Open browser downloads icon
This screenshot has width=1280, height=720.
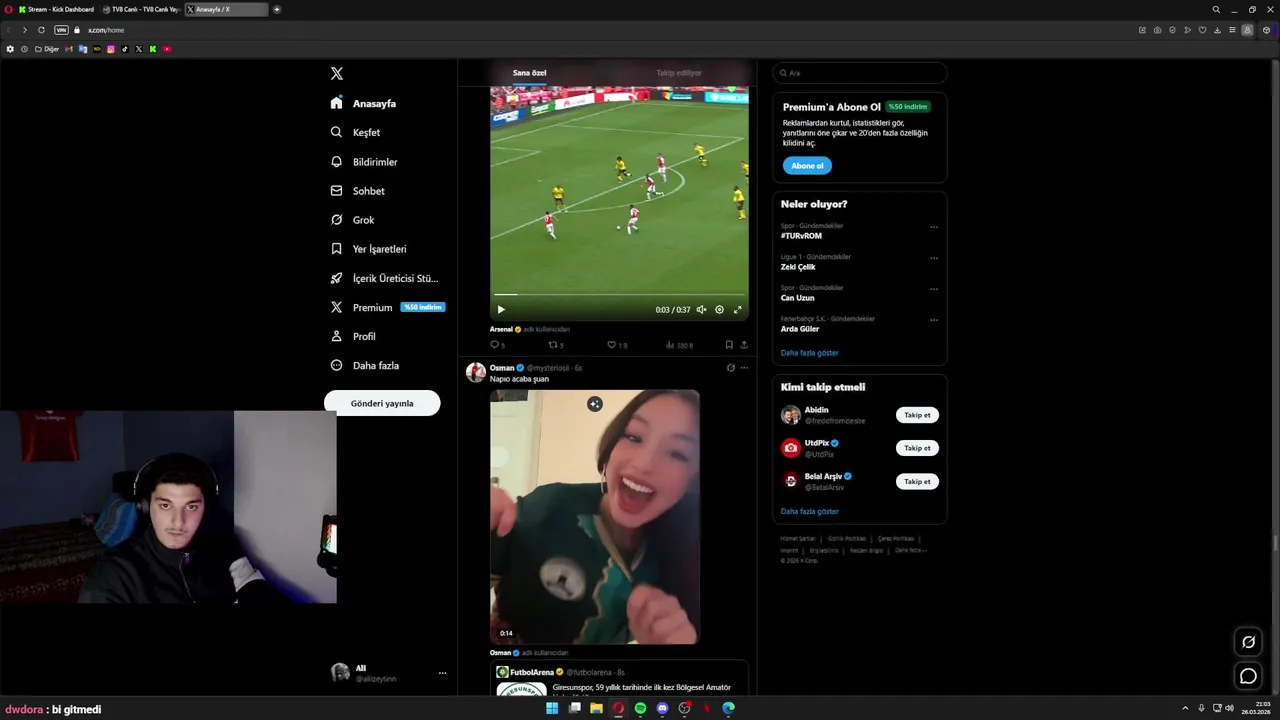pos(1217,30)
